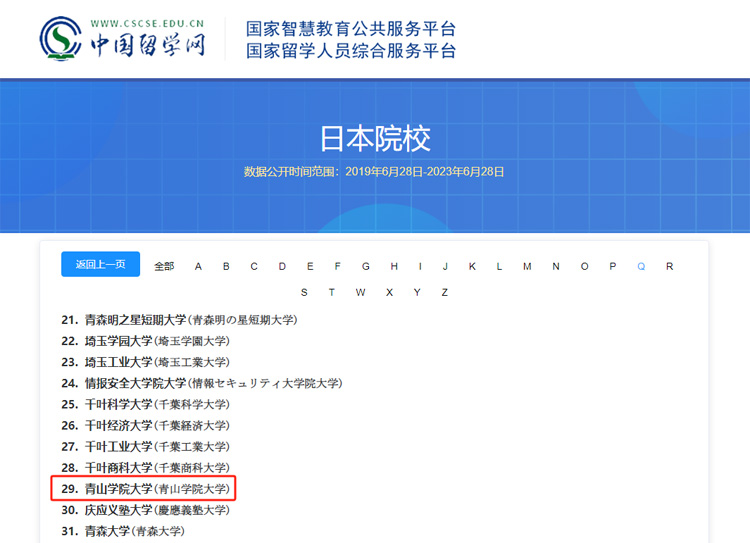Select the highlighted letter Q tab
This screenshot has height=543, width=750.
click(641, 266)
